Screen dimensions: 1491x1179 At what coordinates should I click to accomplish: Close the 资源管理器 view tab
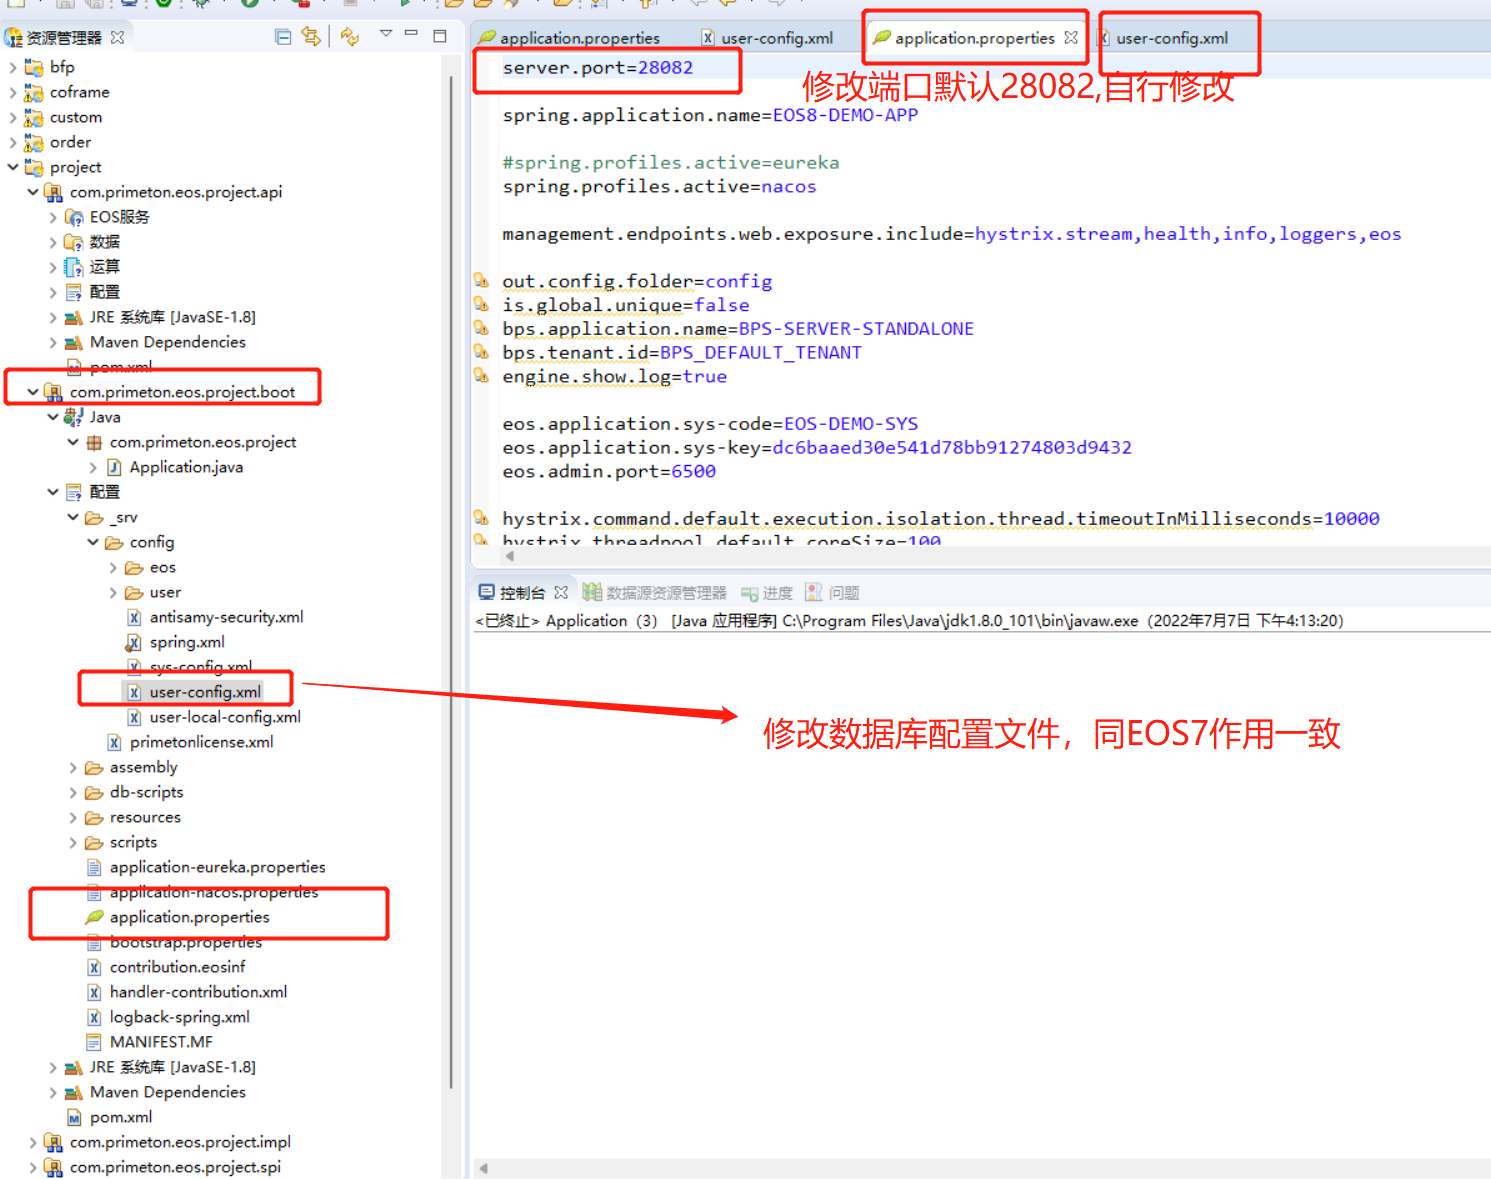click(118, 37)
